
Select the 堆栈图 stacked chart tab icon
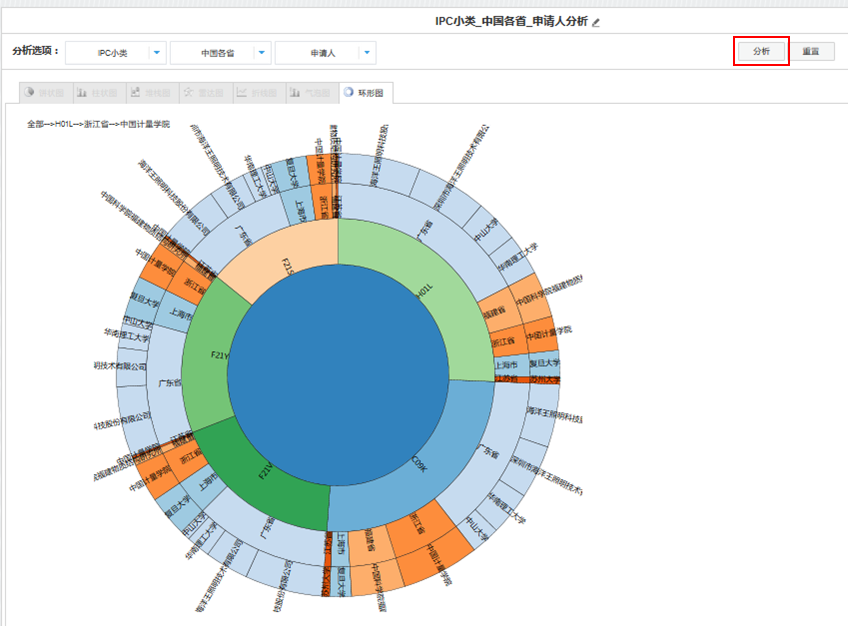click(136, 93)
